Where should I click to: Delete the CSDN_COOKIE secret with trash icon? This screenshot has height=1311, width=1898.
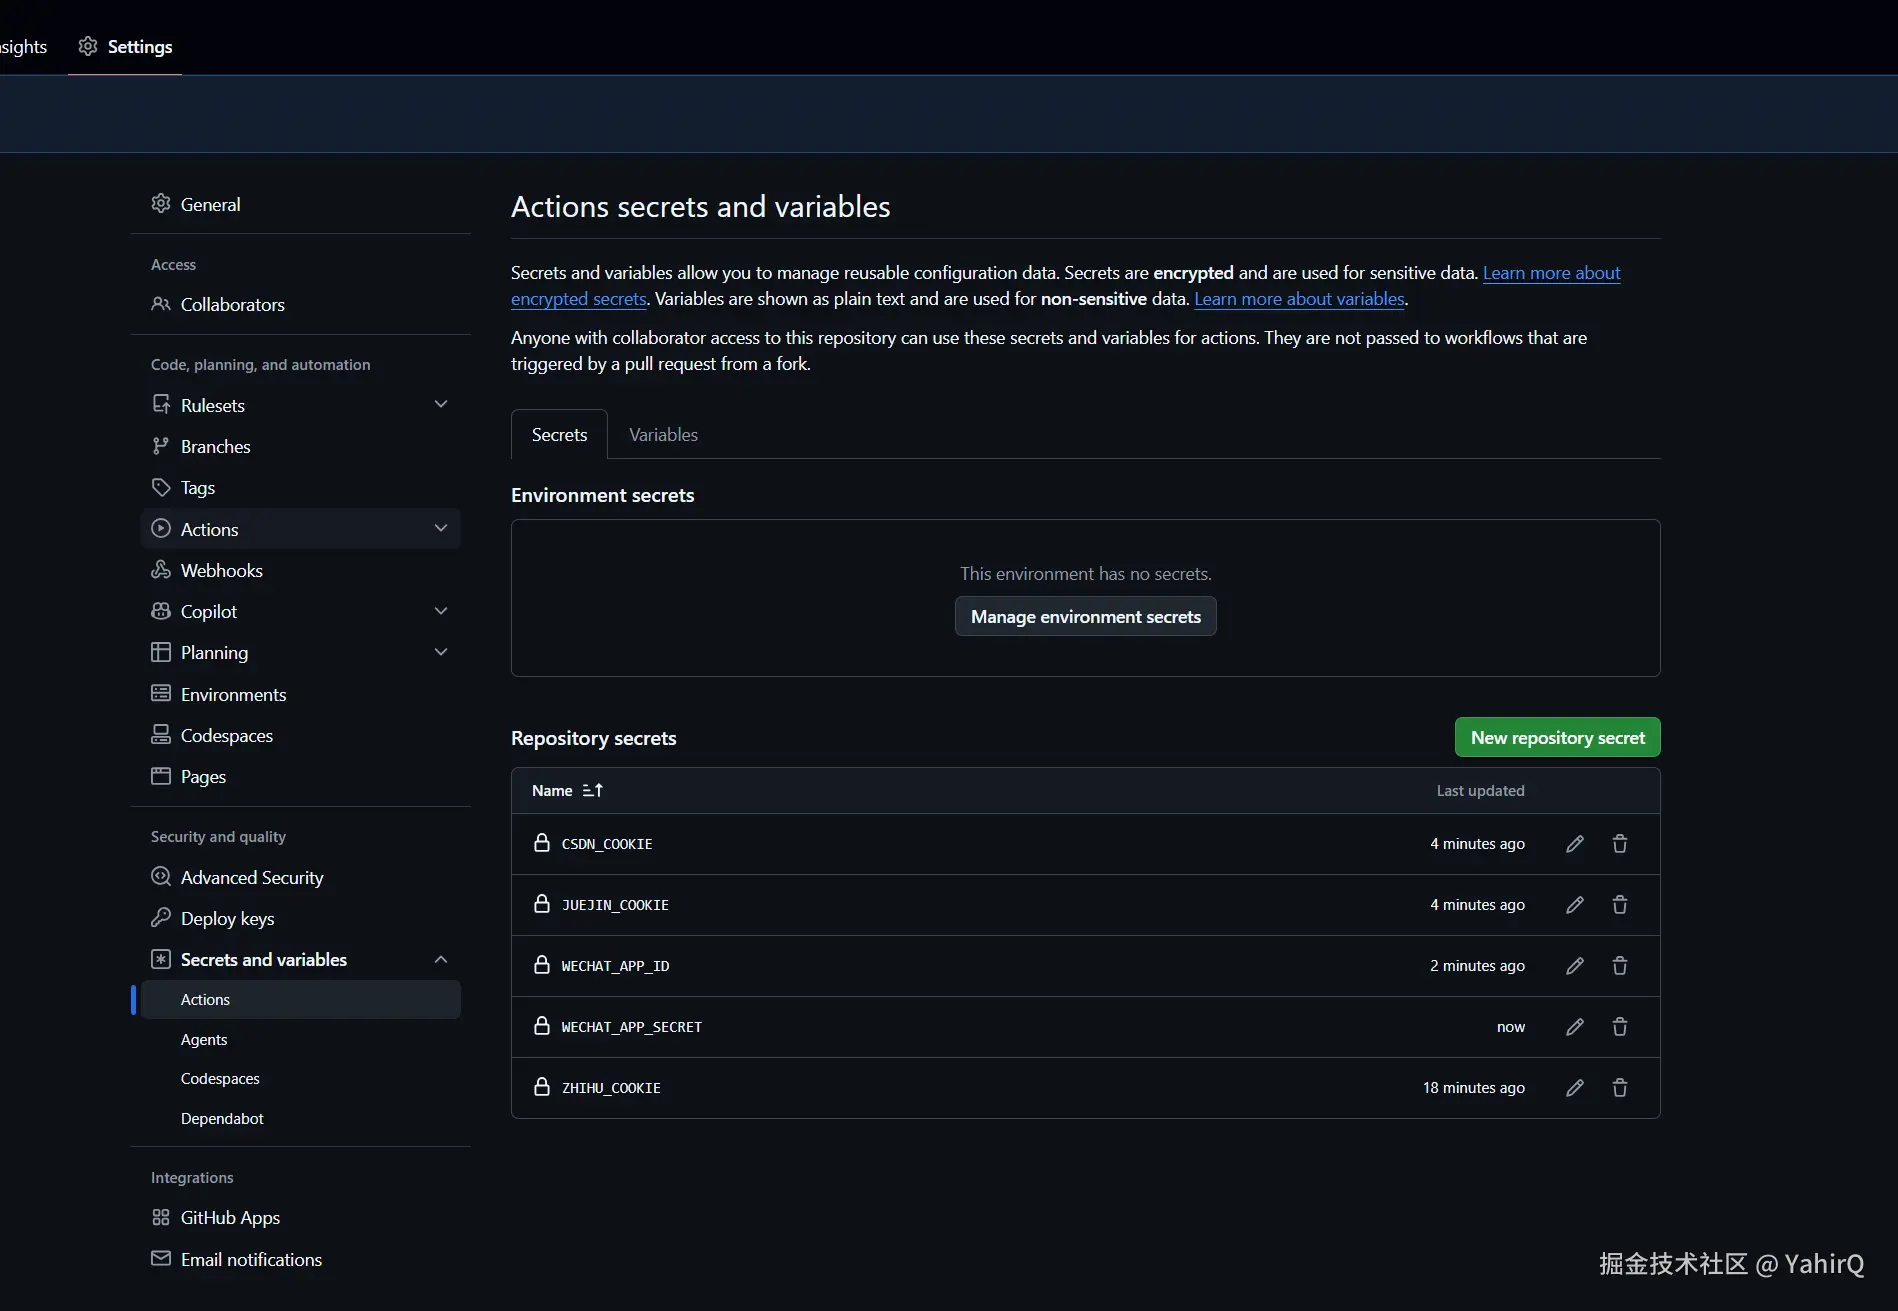click(1620, 844)
